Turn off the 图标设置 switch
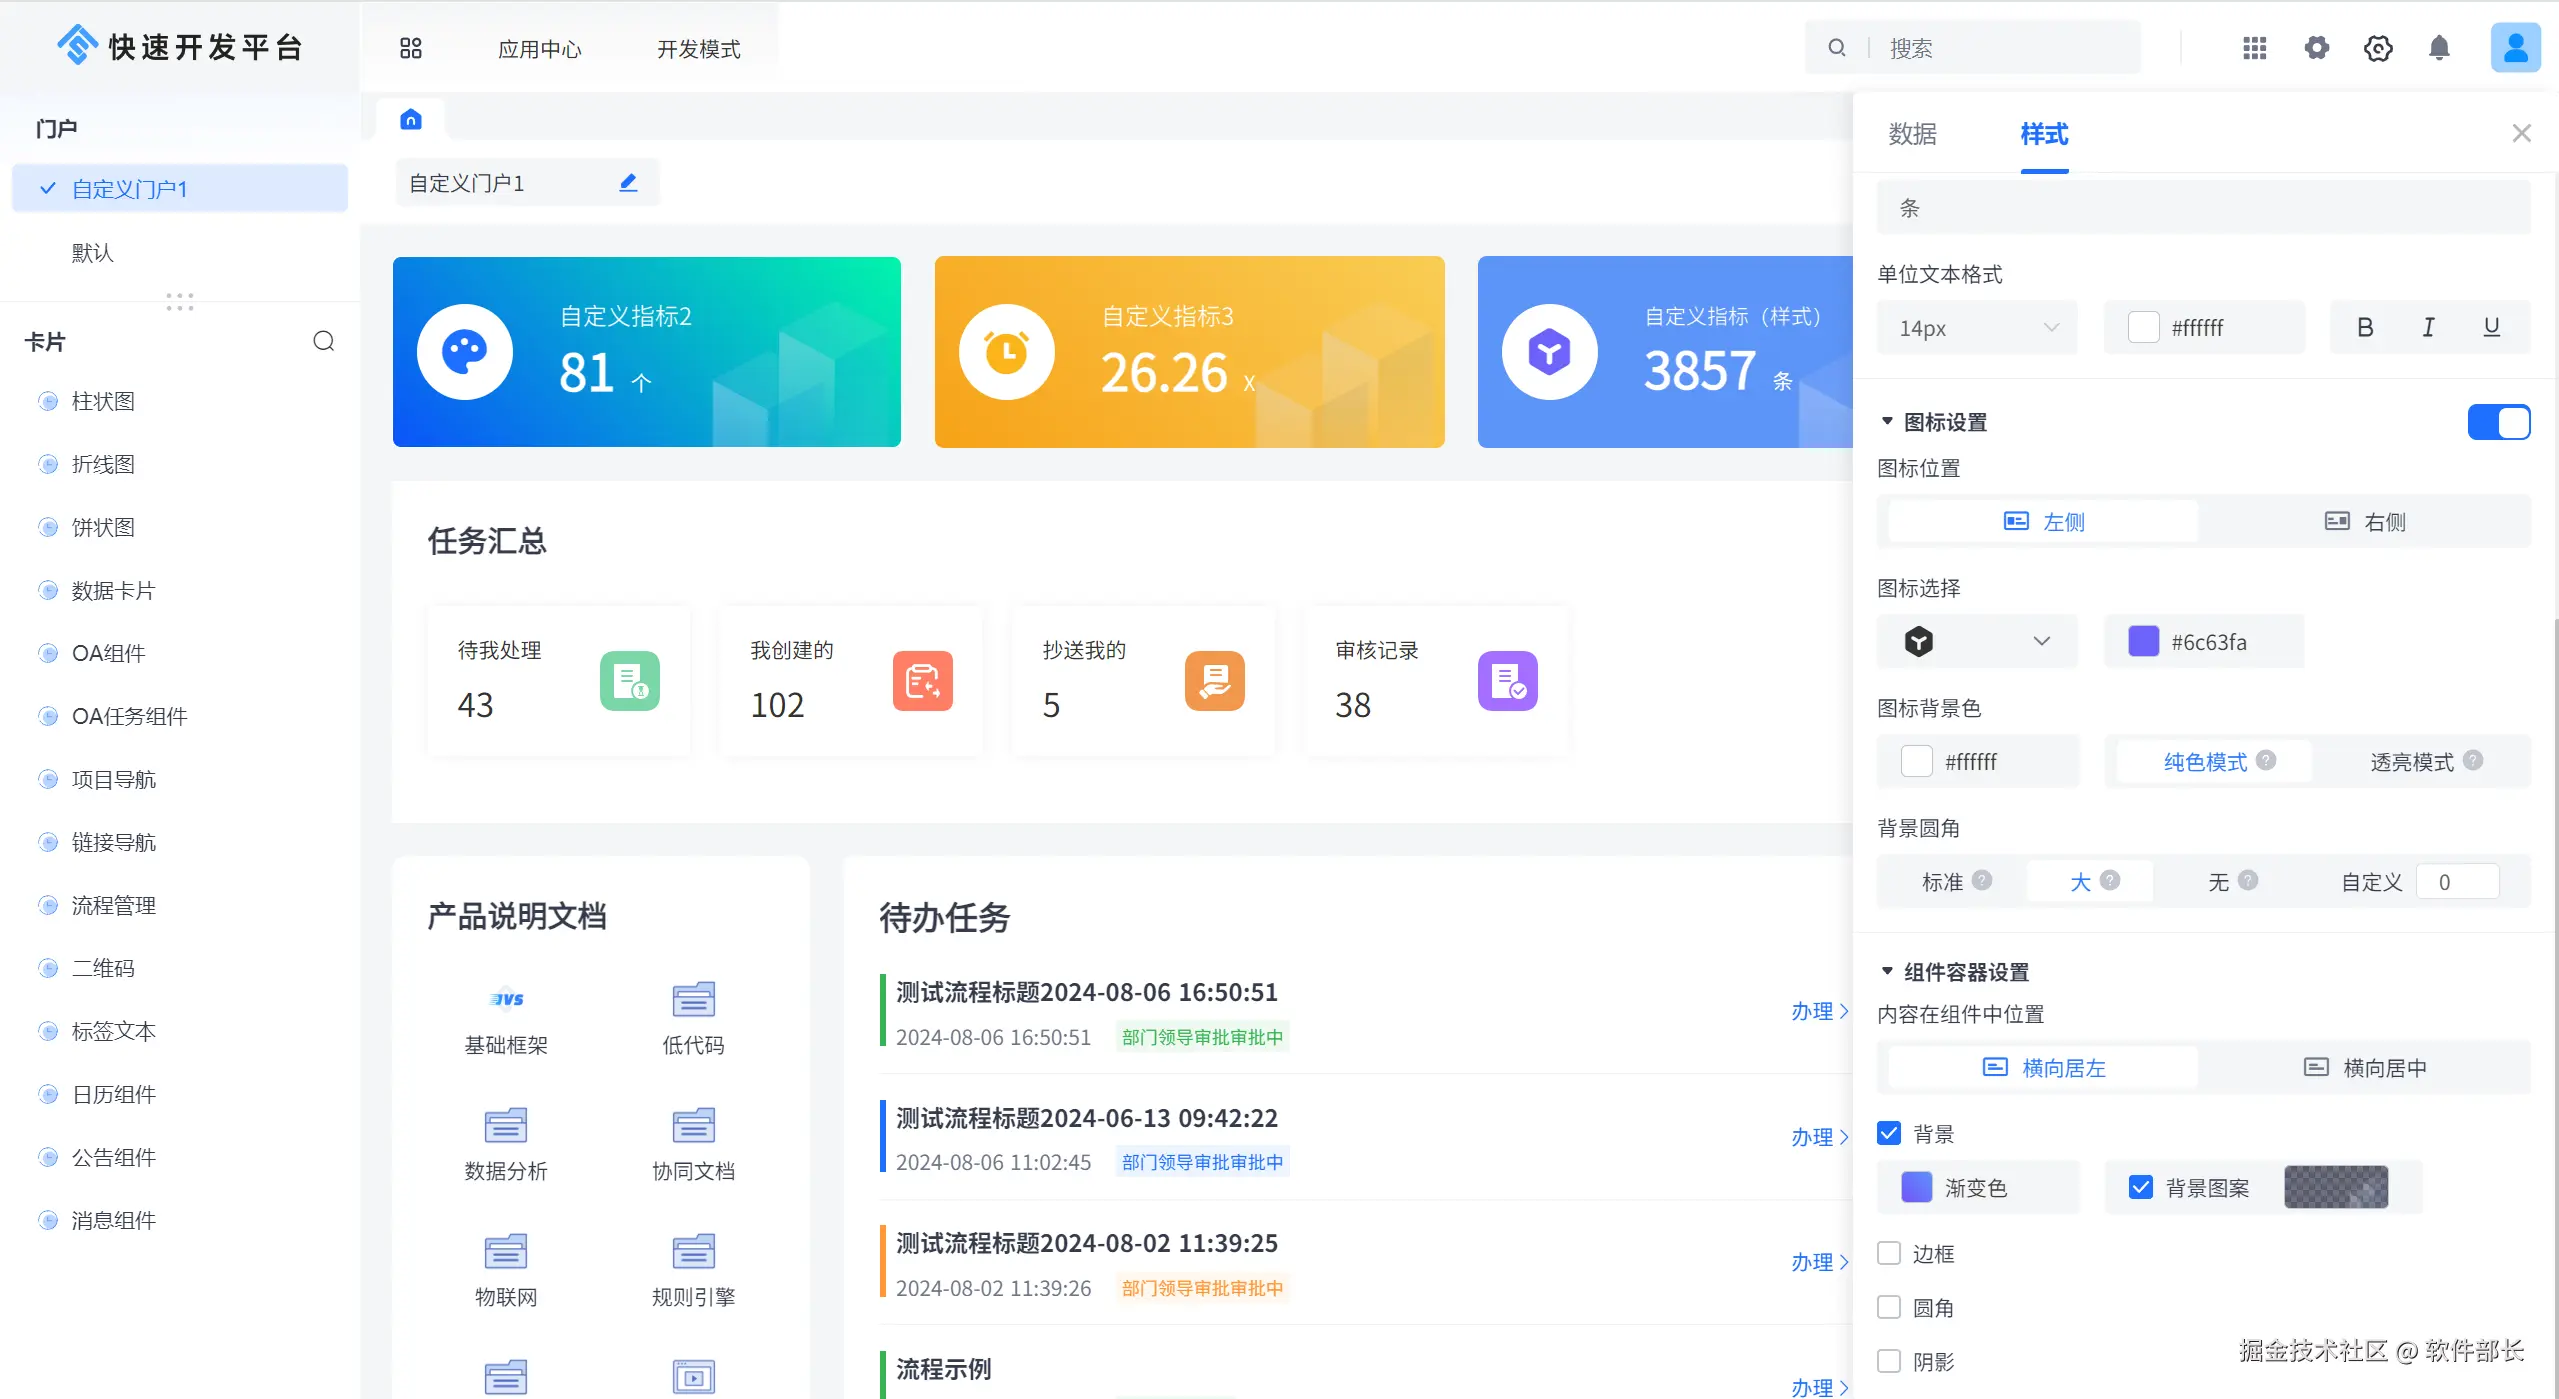 (2498, 422)
